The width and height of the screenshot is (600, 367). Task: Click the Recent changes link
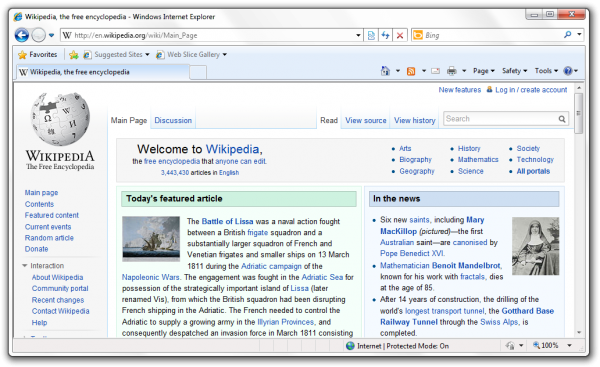[x=58, y=300]
